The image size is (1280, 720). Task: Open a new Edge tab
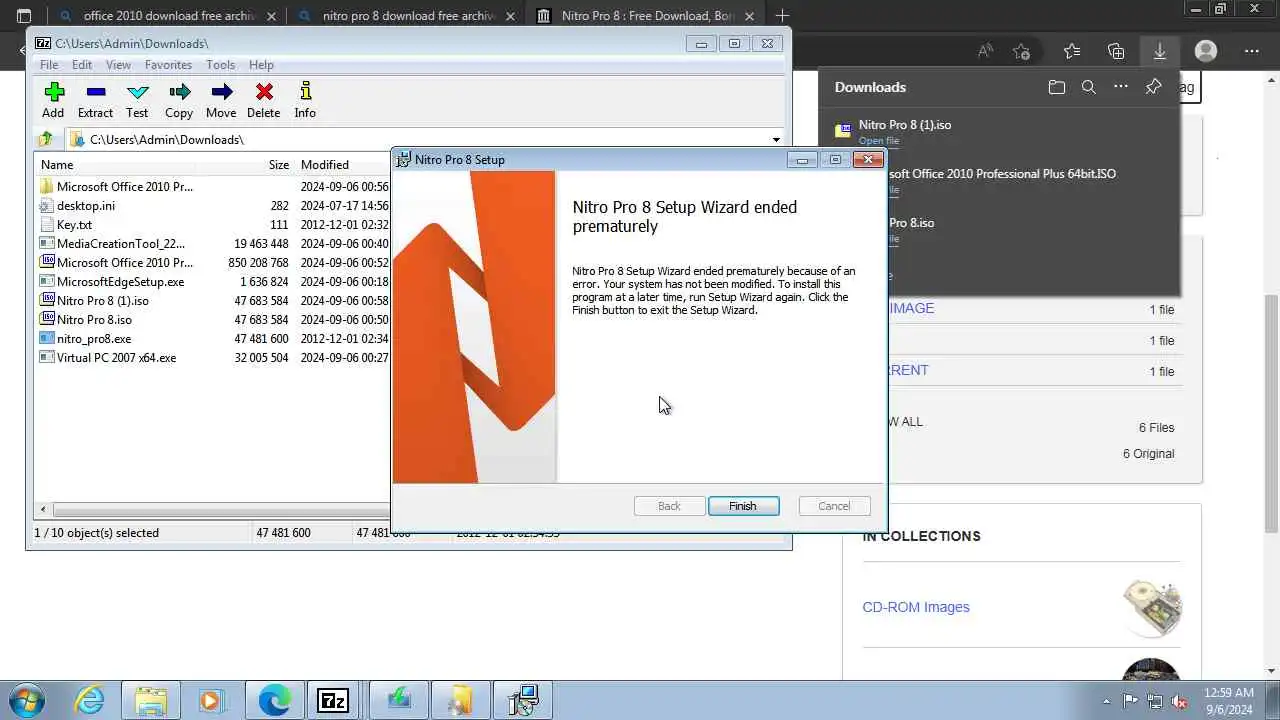click(x=782, y=16)
